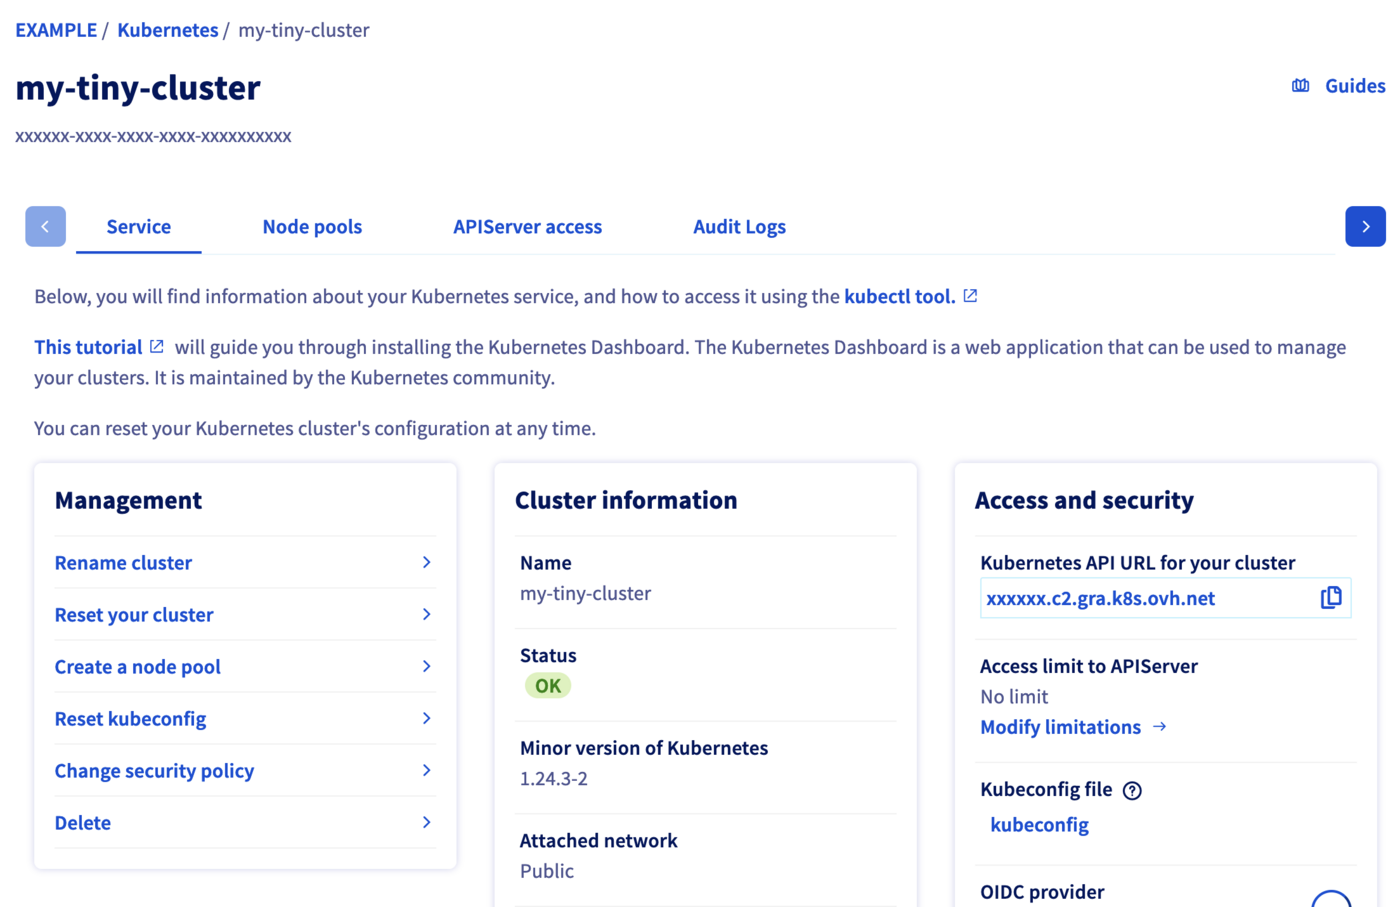
Task: Download the kubeconfig file
Action: 1039,824
